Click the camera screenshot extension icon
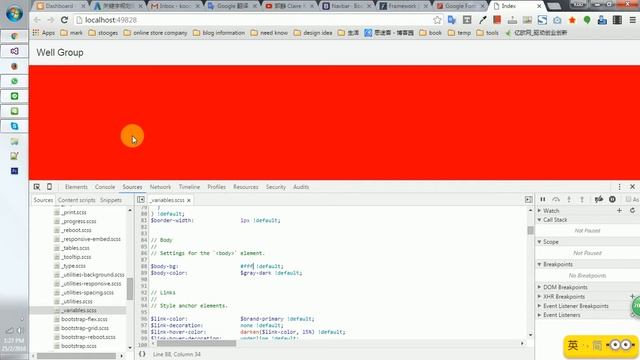The image size is (640, 360). coord(557,20)
